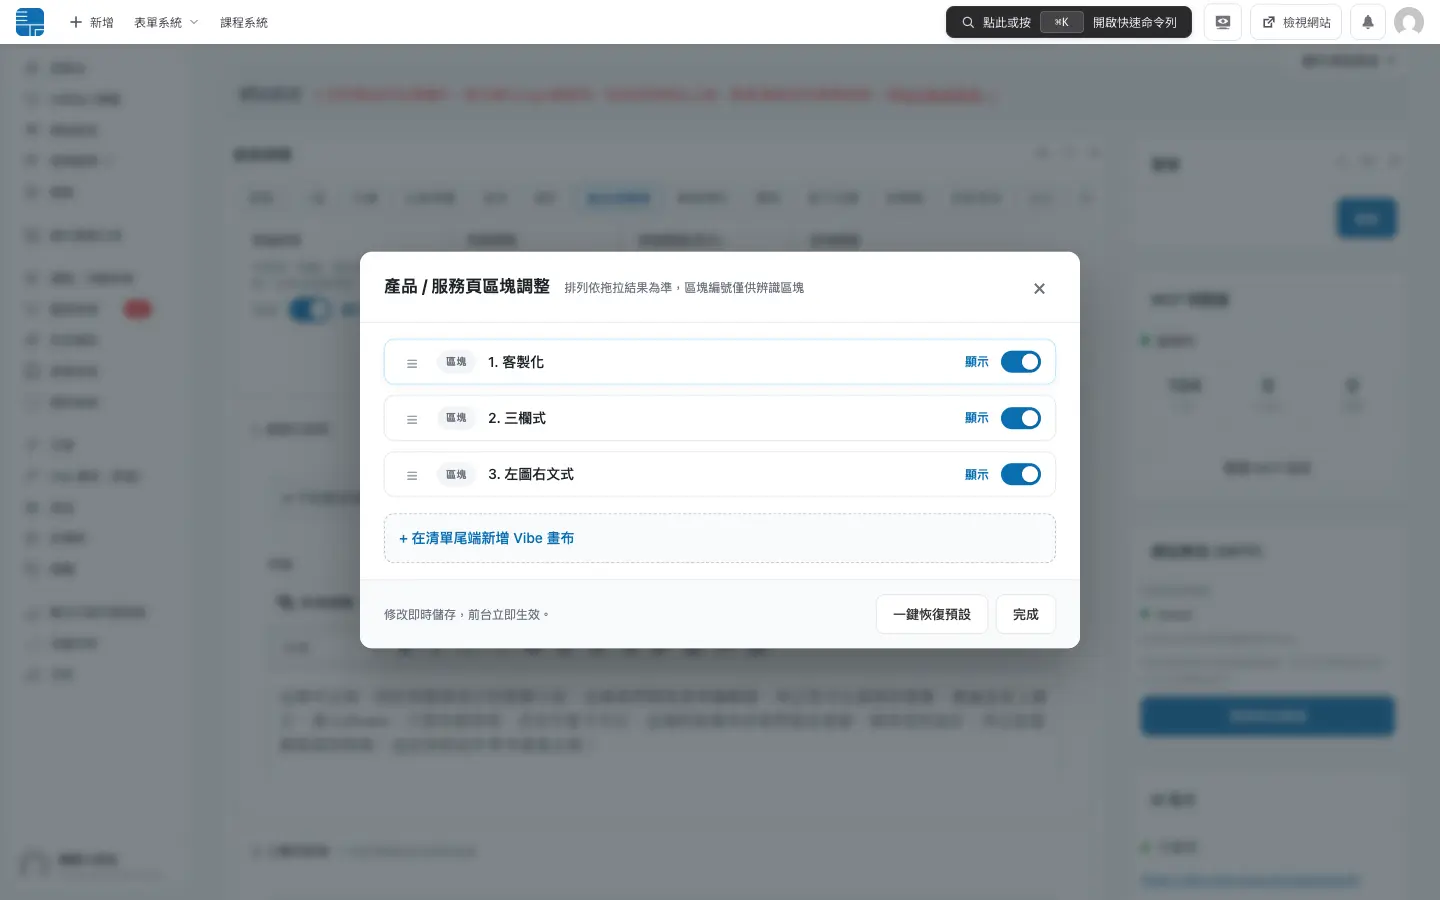The height and width of the screenshot is (900, 1440).
Task: Click the 點此或按 quick command search bar
Action: pyautogui.click(x=1069, y=22)
